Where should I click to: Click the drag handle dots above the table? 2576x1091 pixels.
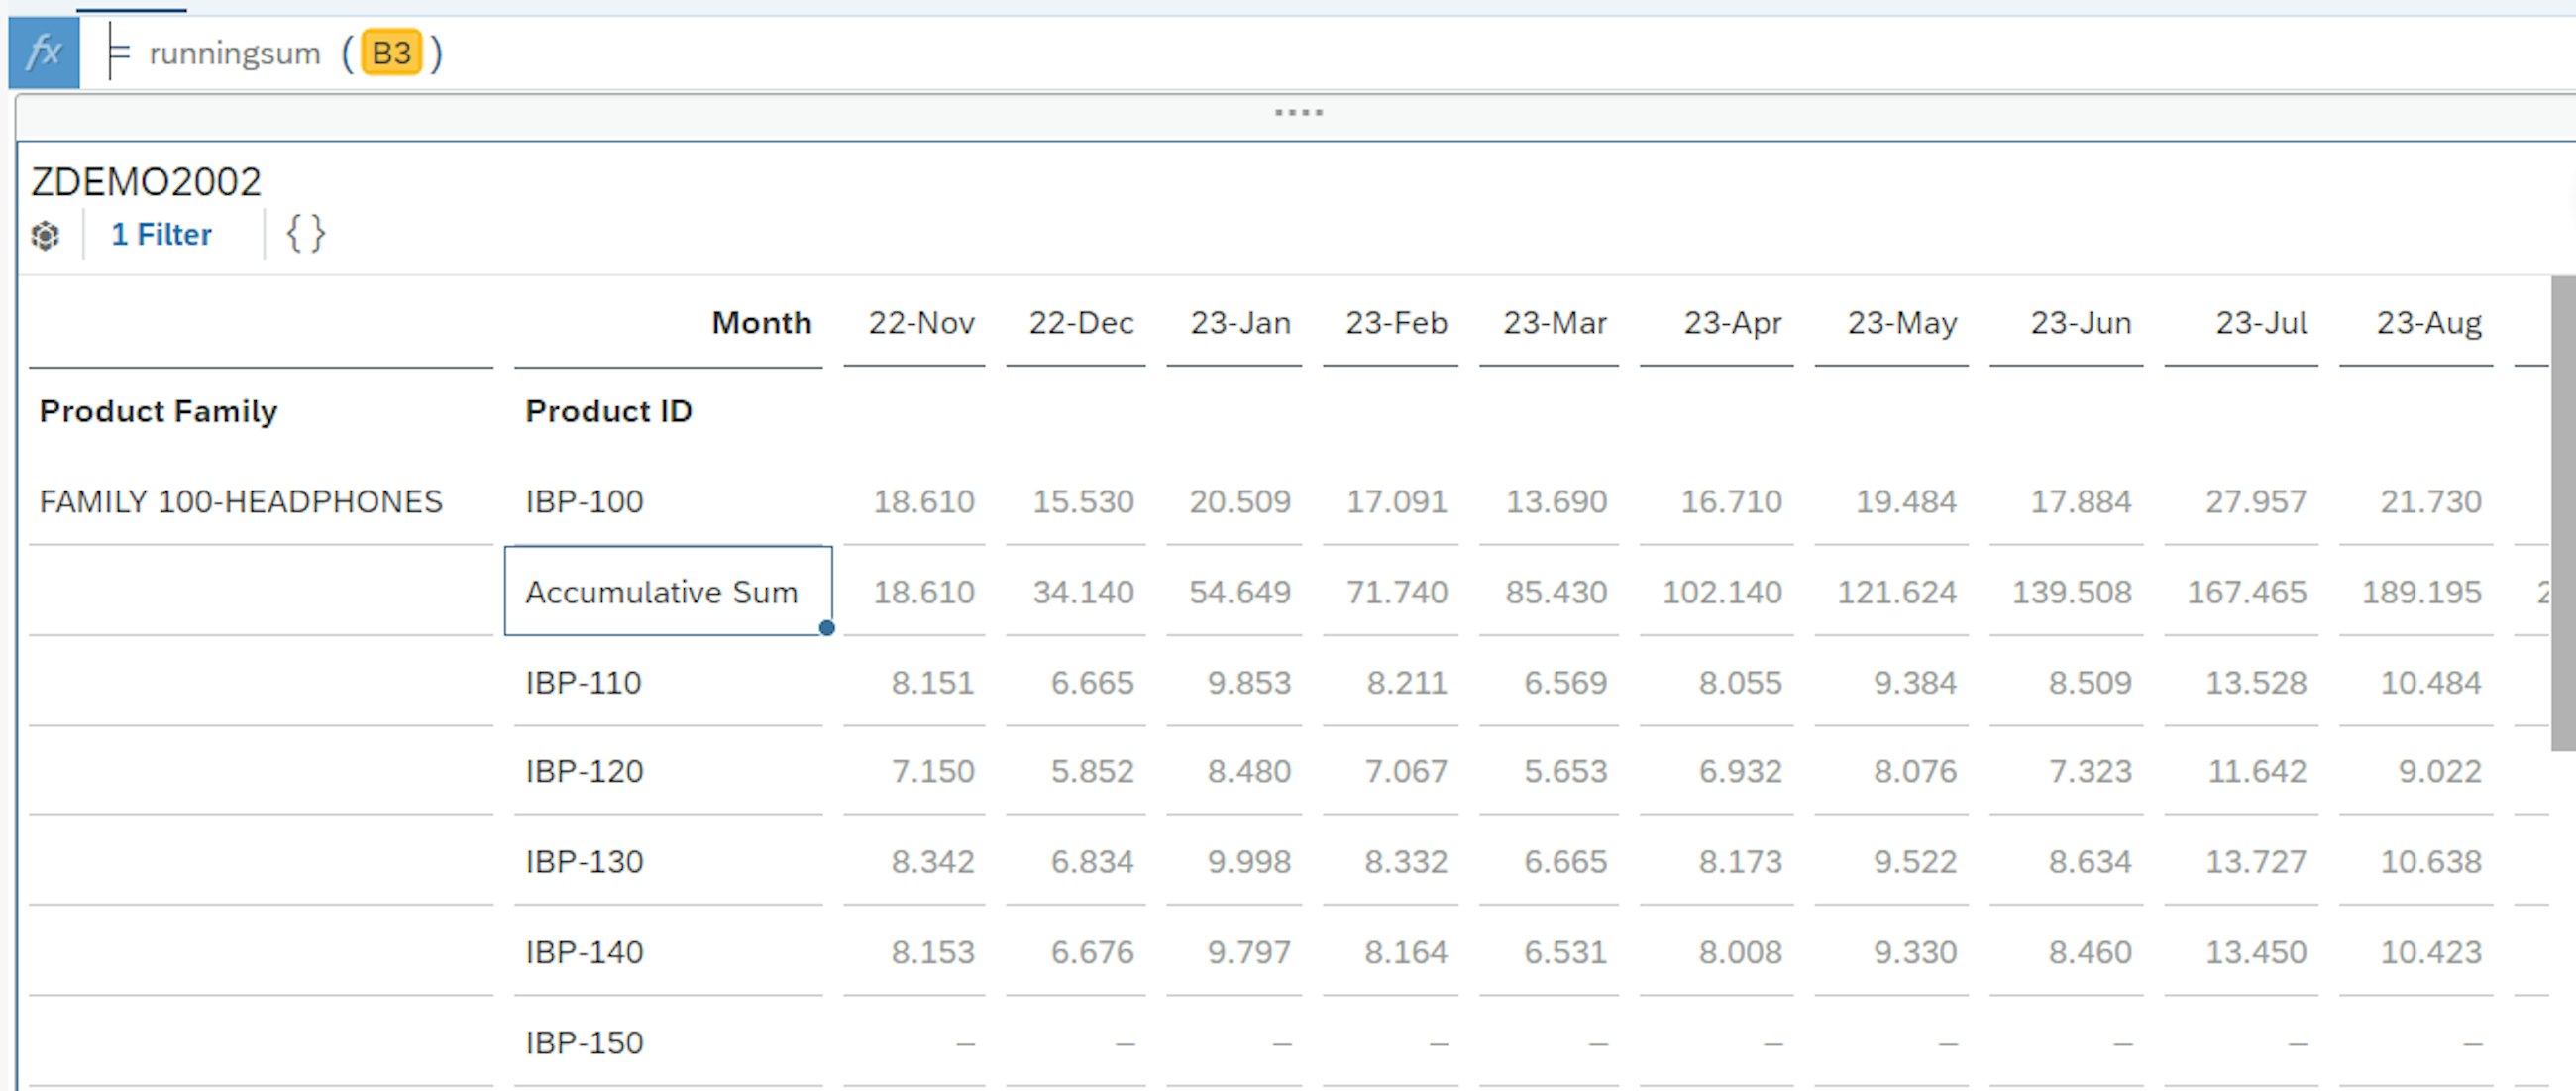pos(1299,112)
